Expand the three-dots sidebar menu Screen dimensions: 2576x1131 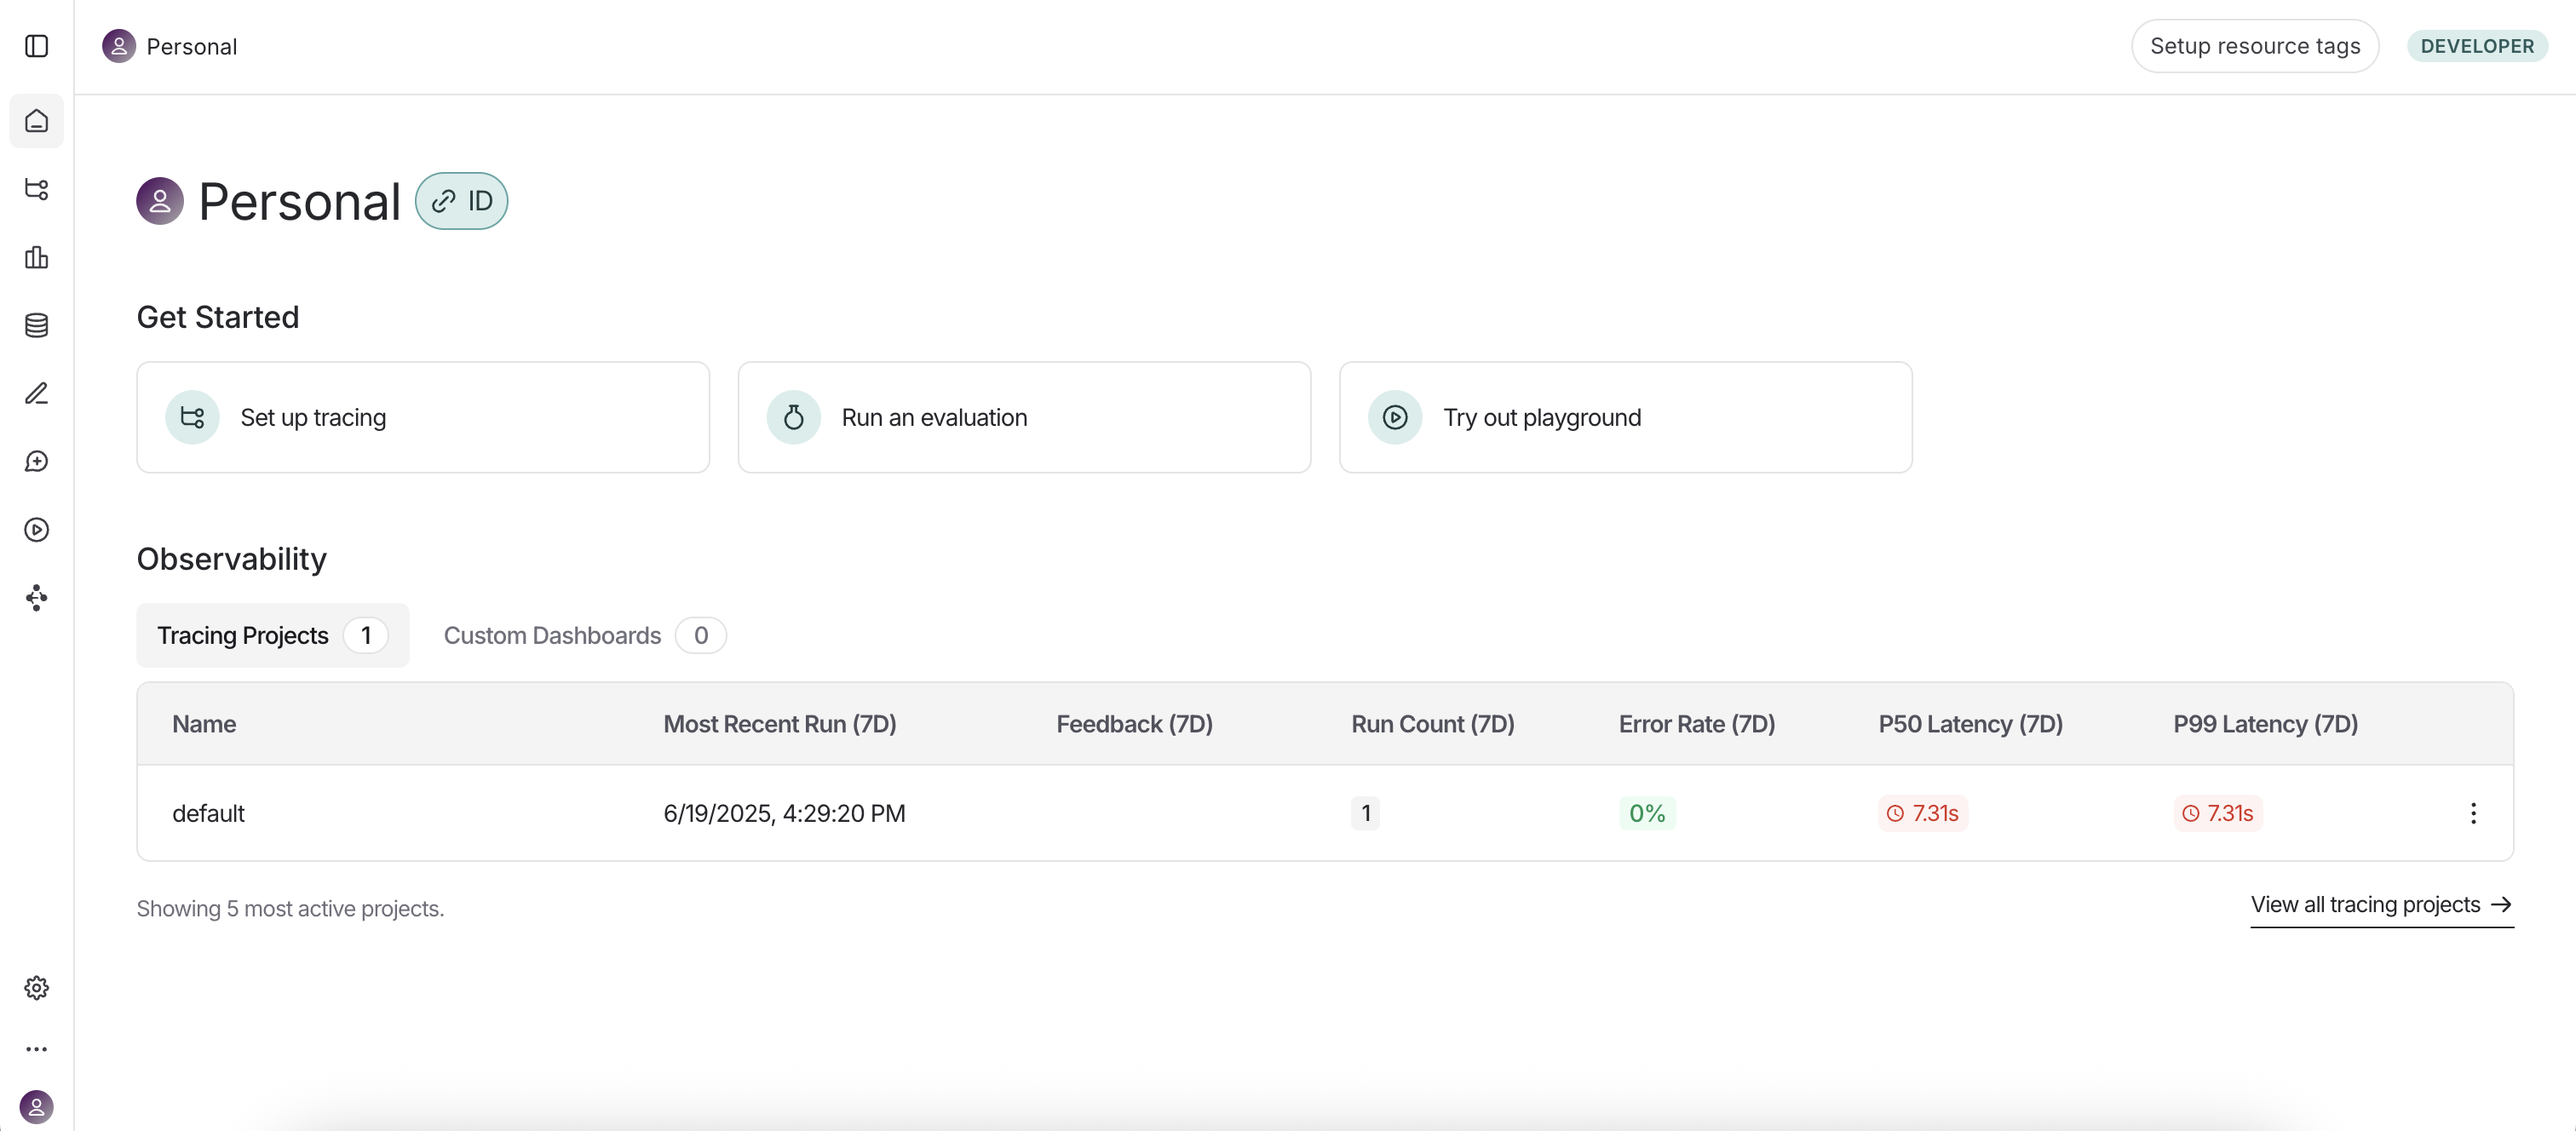37,1049
